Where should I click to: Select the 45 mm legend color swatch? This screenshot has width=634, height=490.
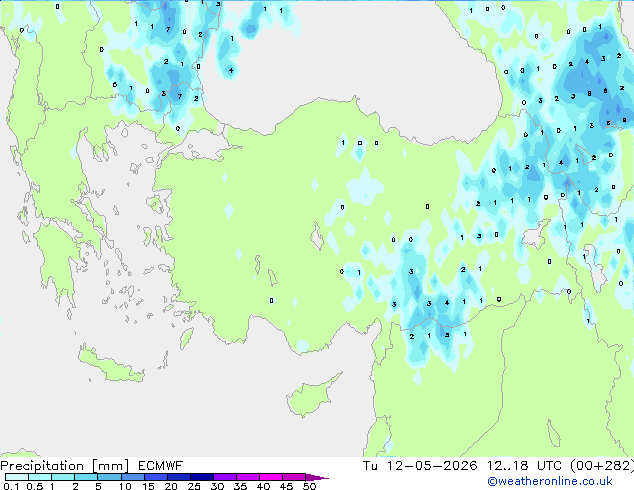294,477
